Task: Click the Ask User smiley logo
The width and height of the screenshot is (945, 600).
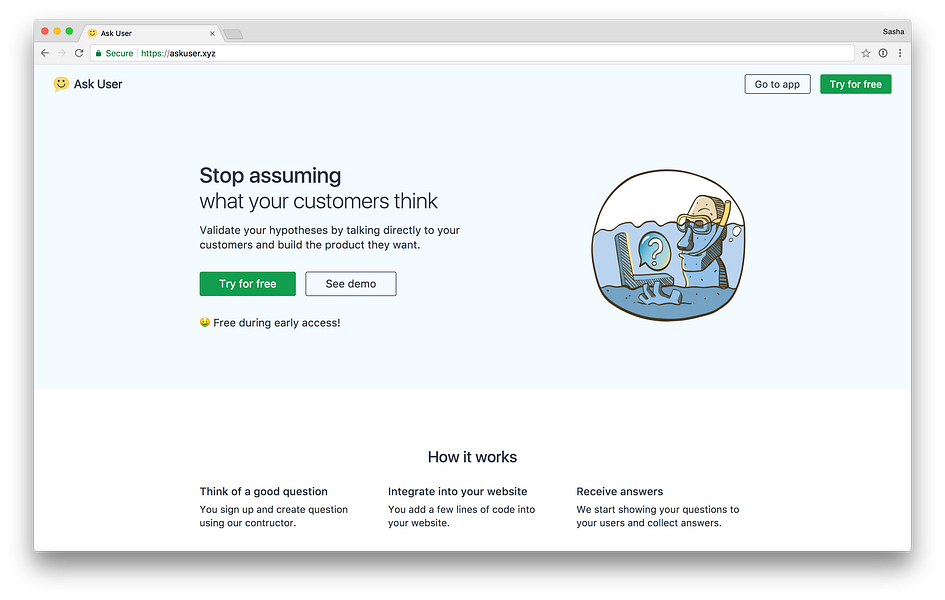Action: point(61,84)
